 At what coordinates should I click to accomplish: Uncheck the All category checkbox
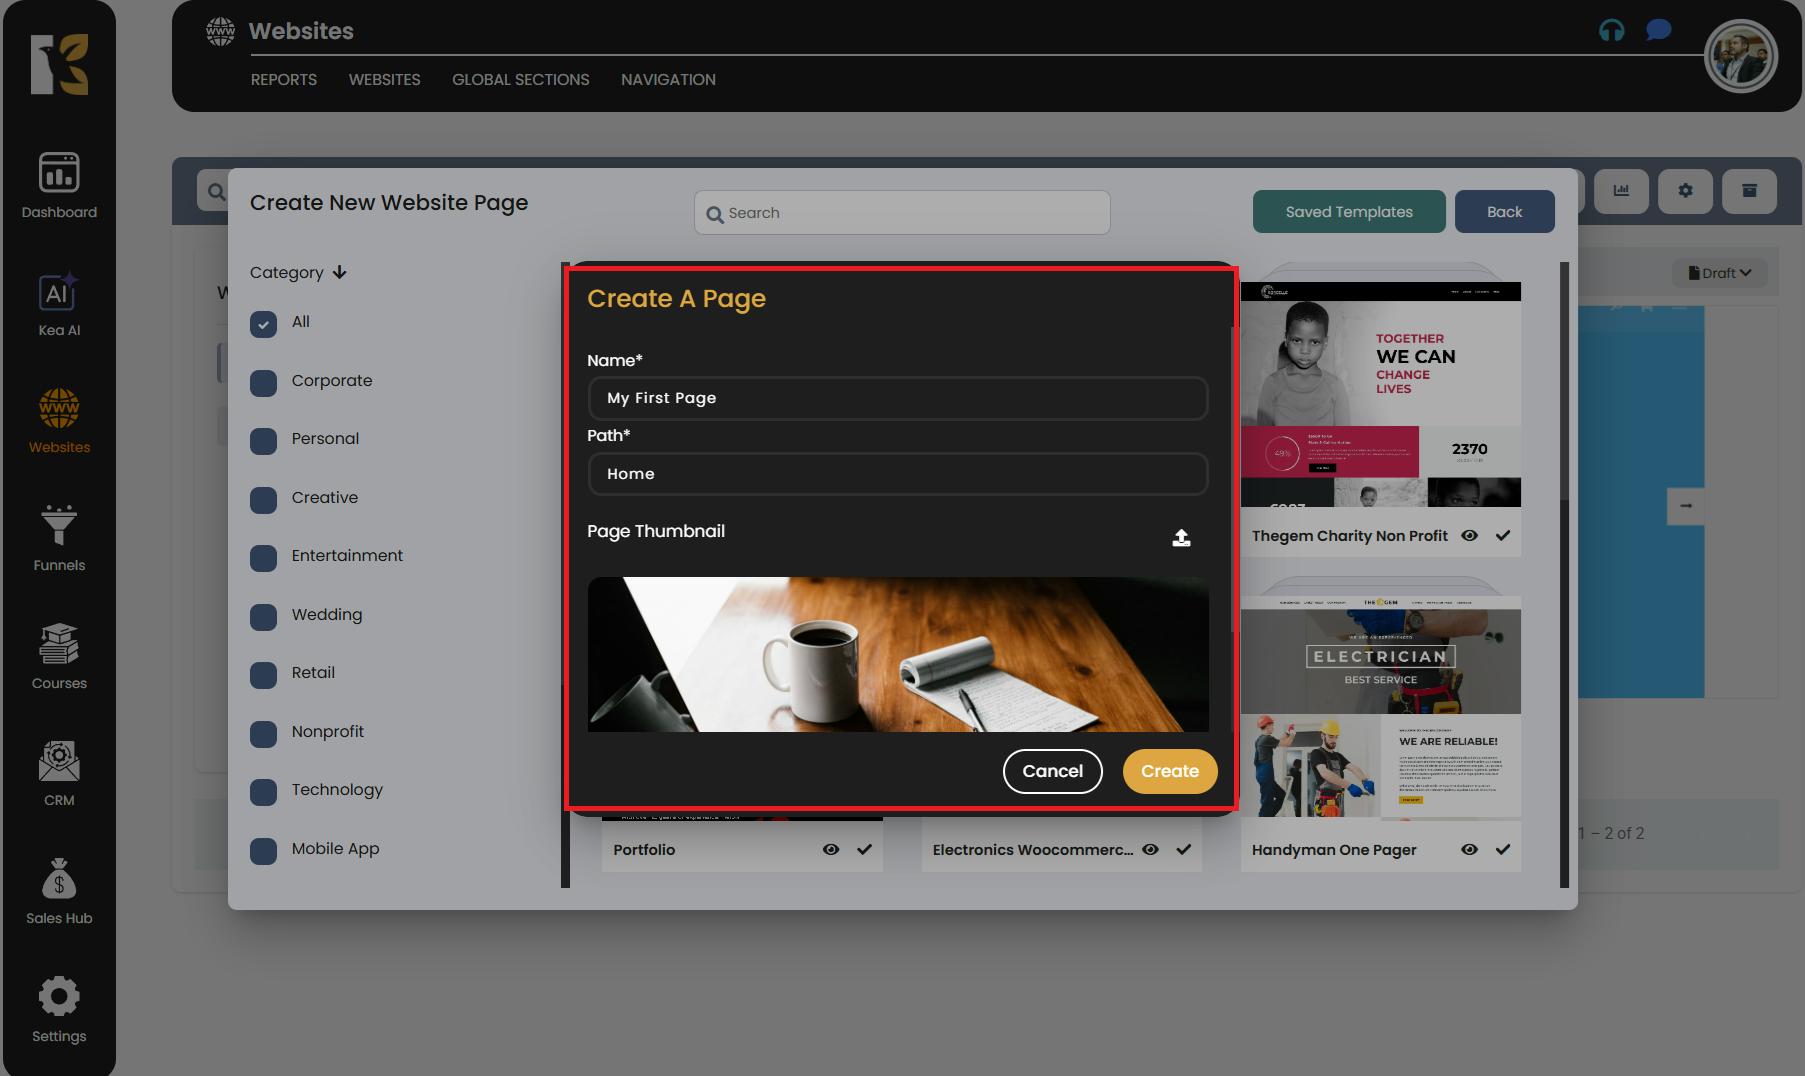pos(263,324)
